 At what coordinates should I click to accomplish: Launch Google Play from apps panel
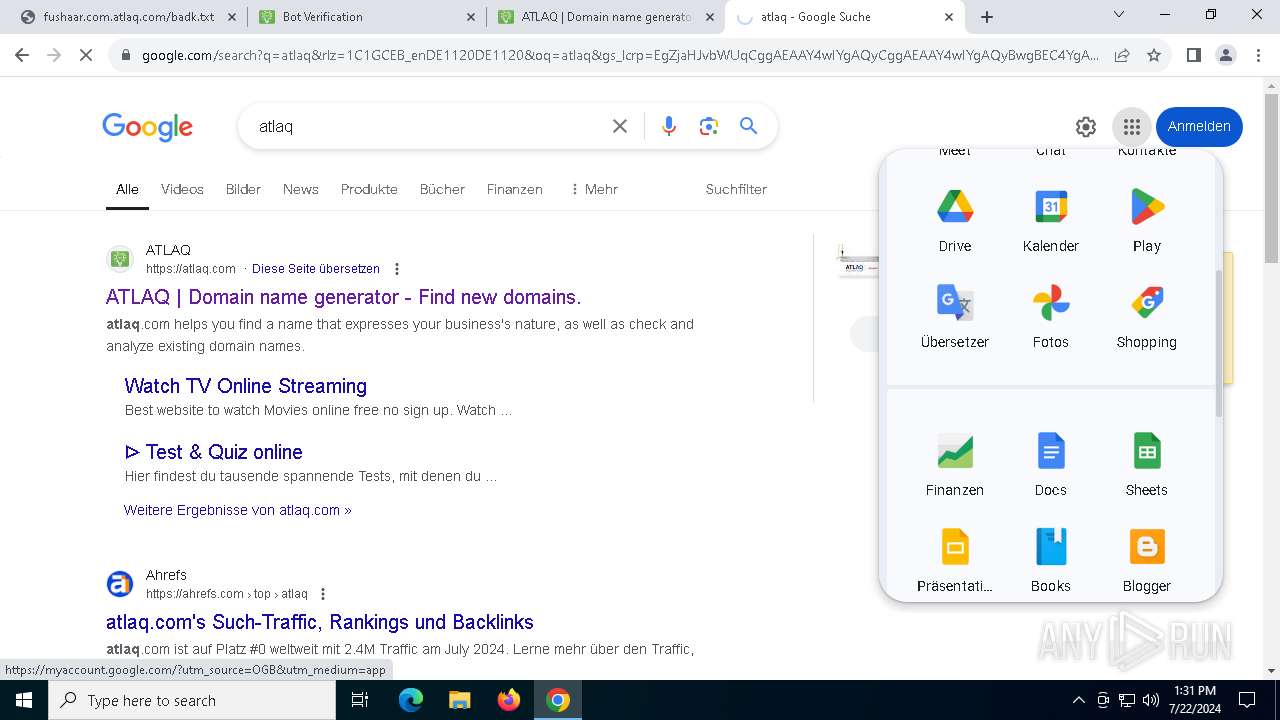[x=1147, y=220]
